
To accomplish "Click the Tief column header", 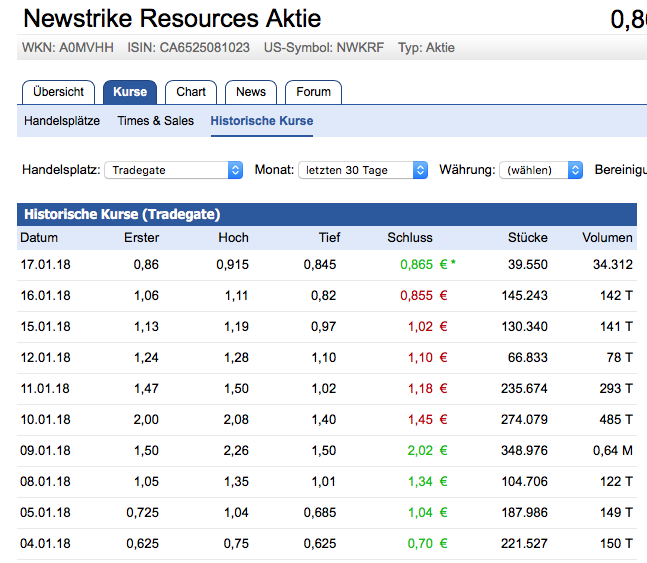I will (329, 238).
